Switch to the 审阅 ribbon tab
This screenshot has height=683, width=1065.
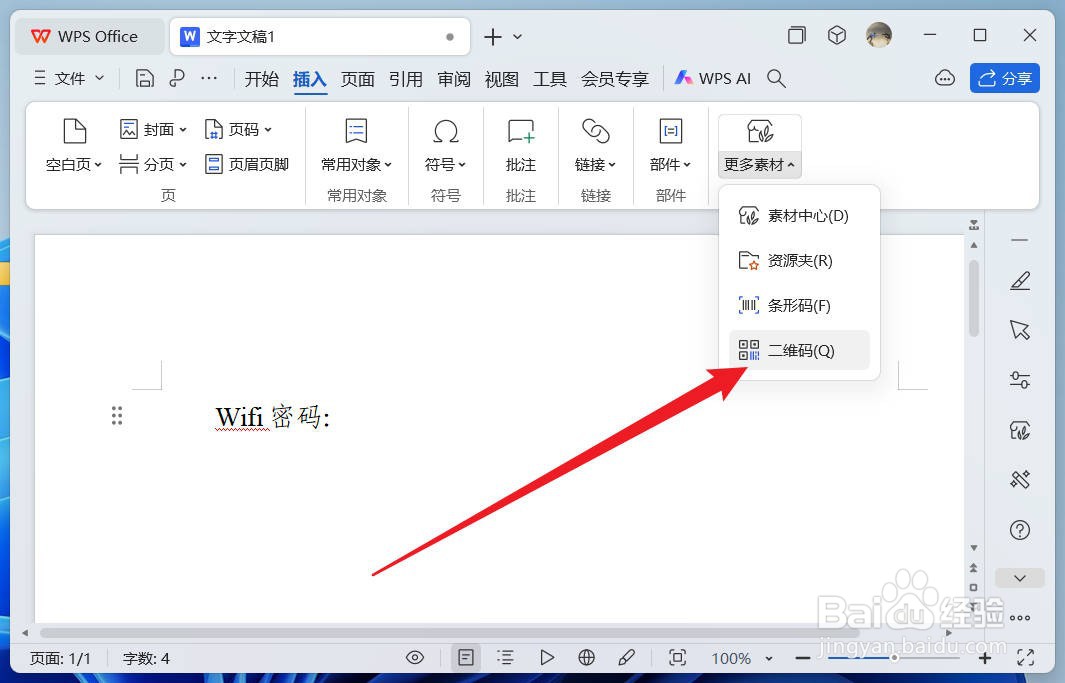point(454,78)
